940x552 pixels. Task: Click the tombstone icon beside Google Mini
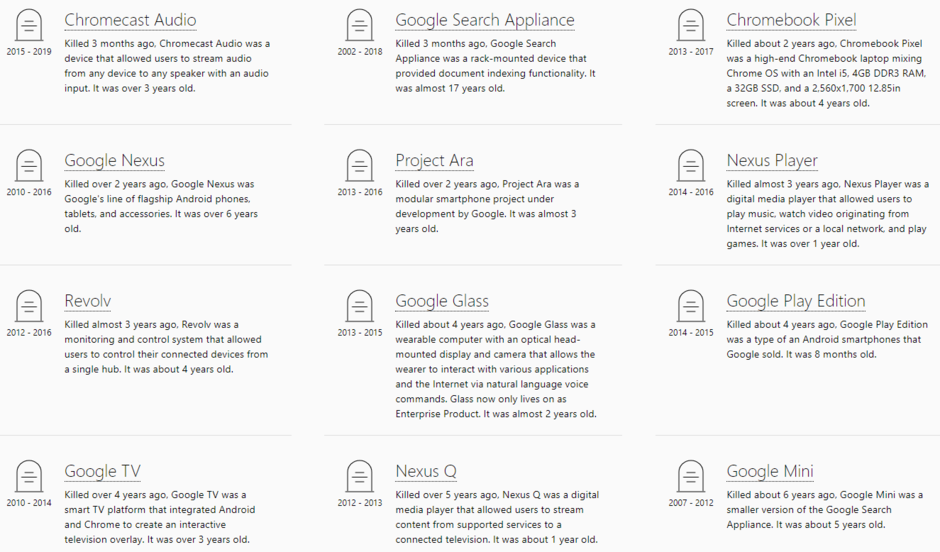click(690, 476)
